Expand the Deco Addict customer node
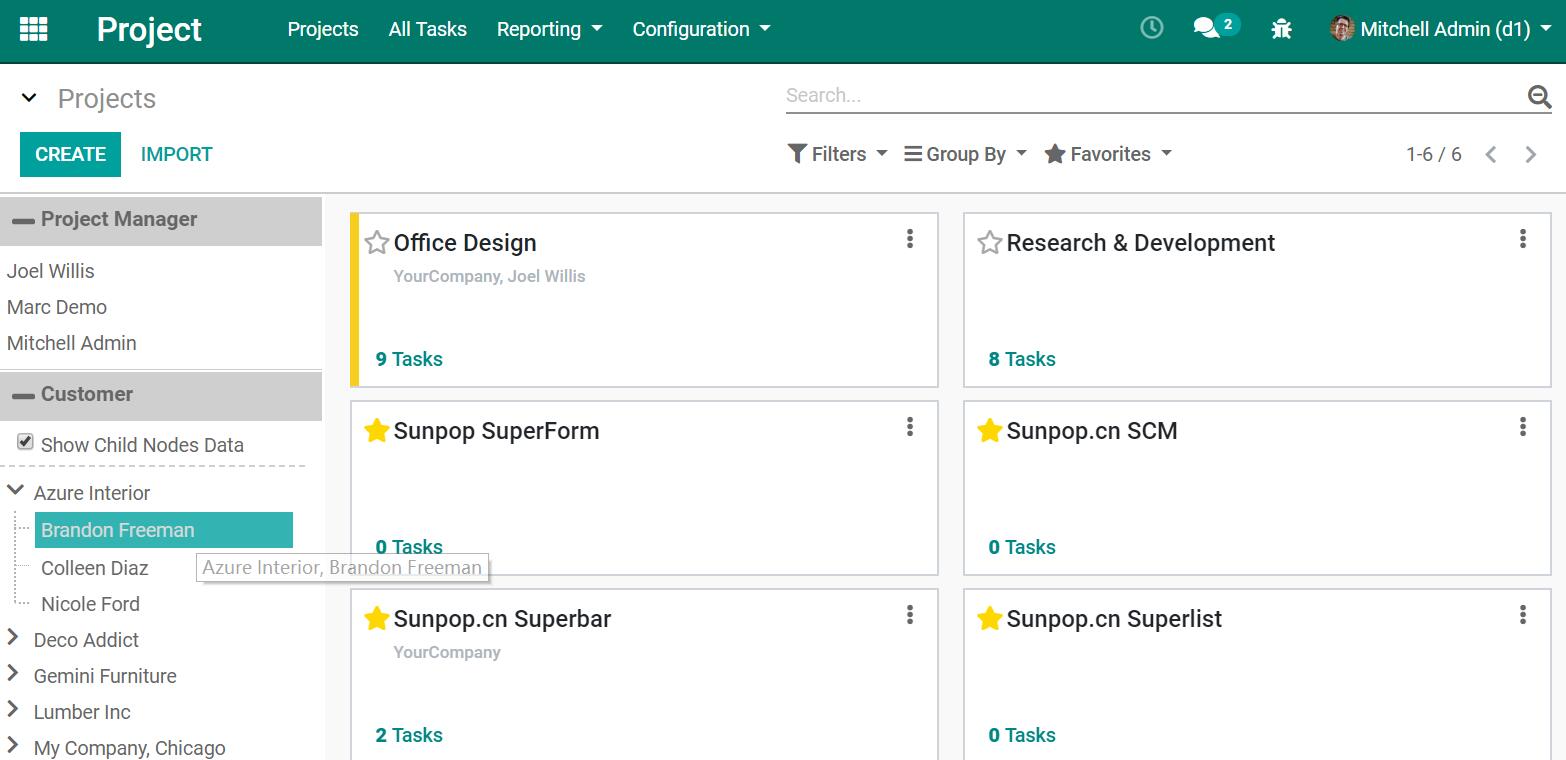 14,638
